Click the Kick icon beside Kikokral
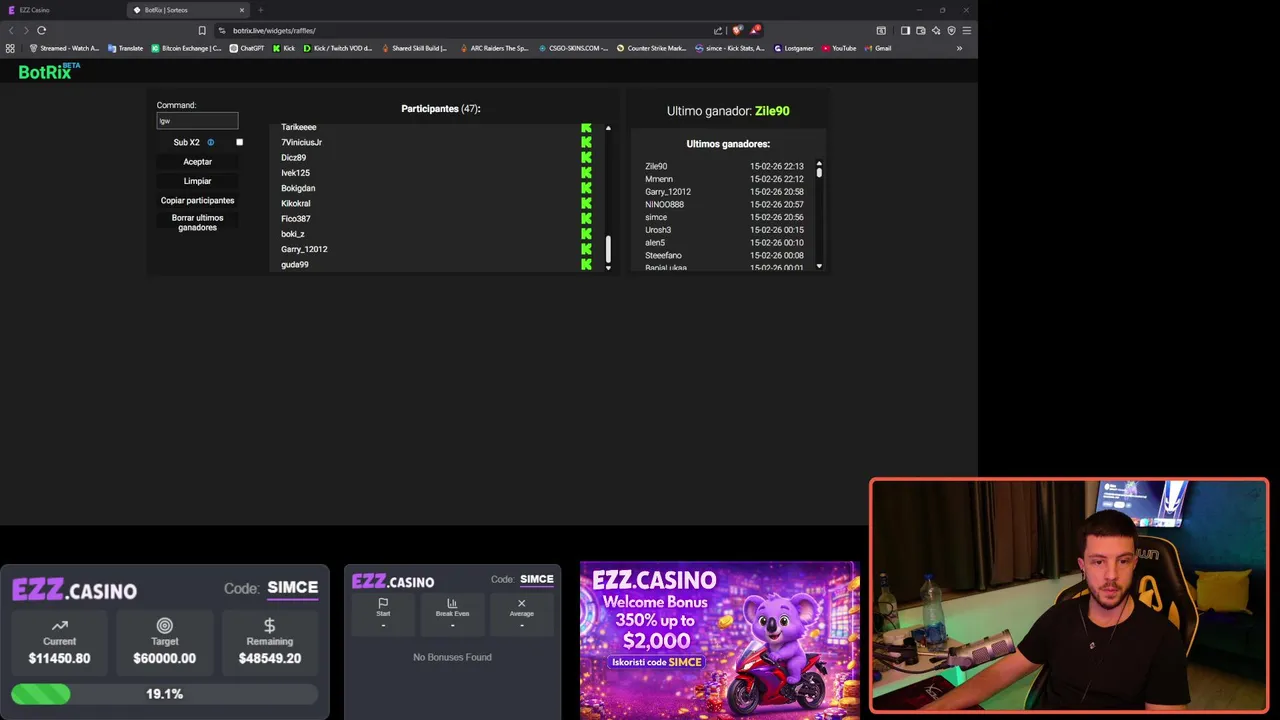 tap(586, 203)
